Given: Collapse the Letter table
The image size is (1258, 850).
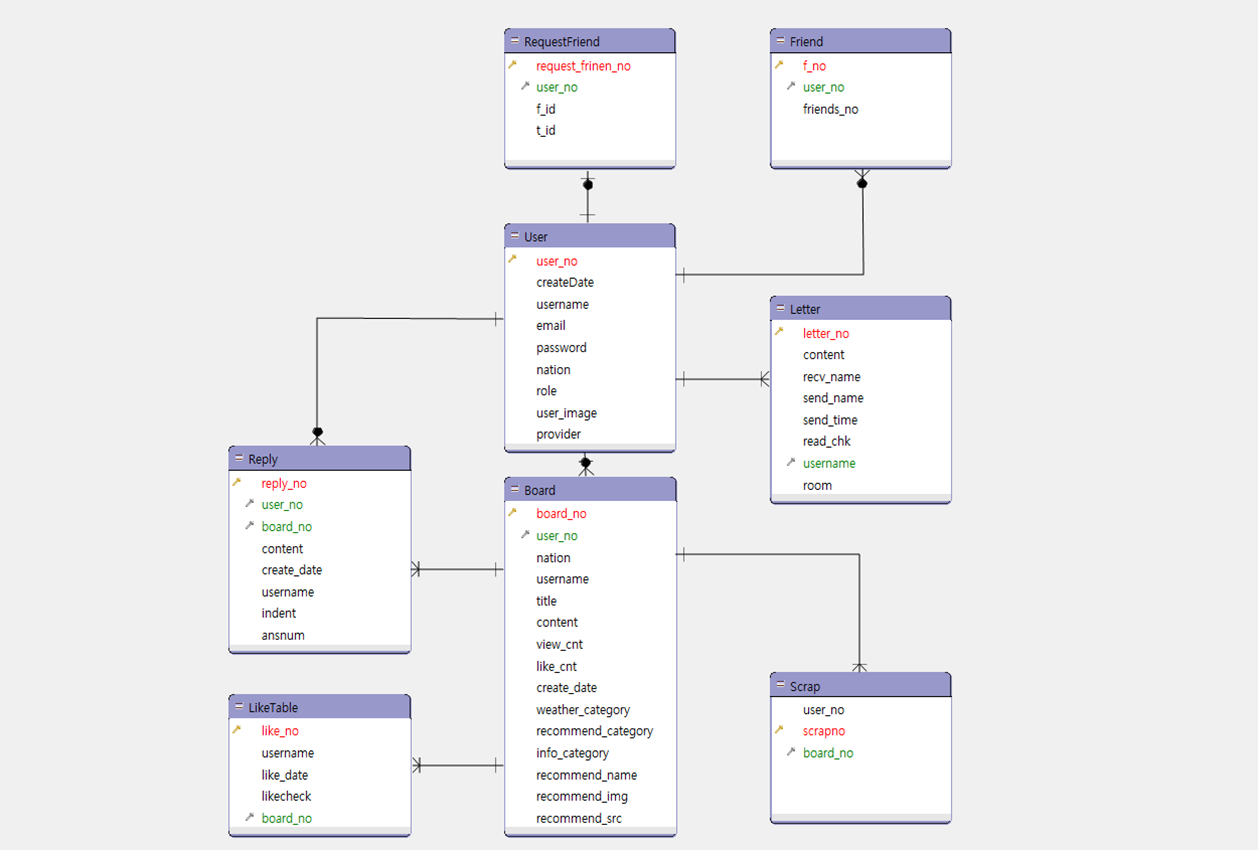Looking at the screenshot, I should pos(780,309).
